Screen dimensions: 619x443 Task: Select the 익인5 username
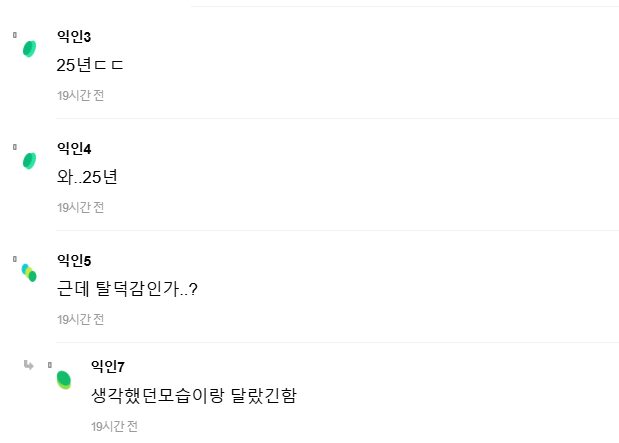pos(74,261)
